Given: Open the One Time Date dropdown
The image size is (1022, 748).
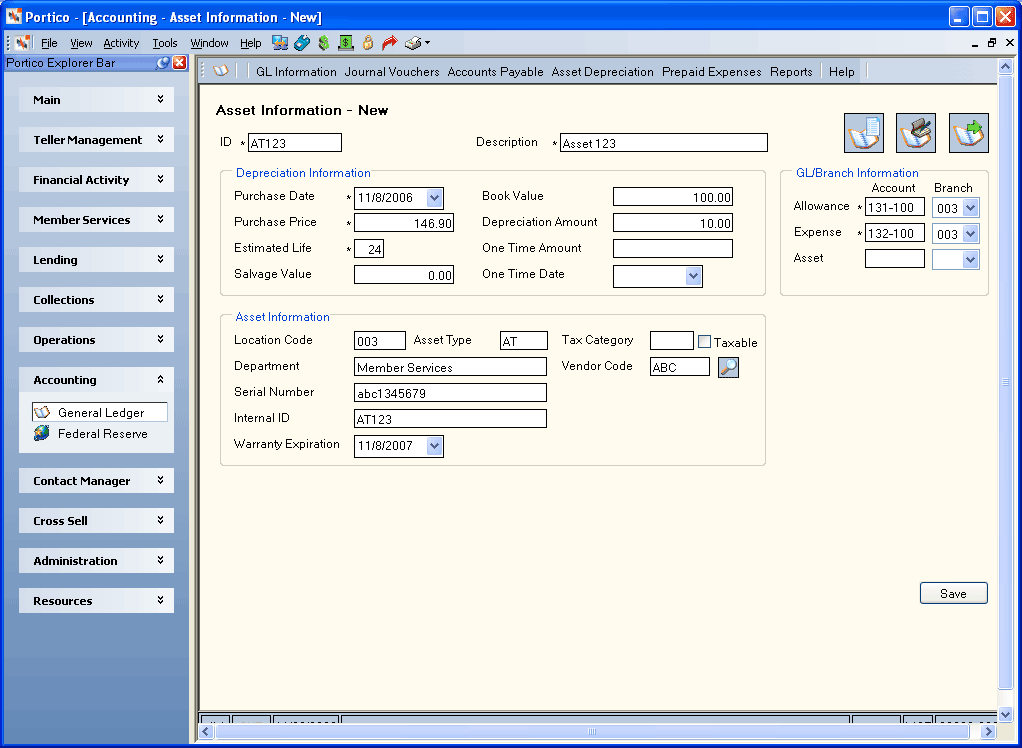Looking at the screenshot, I should click(x=694, y=276).
